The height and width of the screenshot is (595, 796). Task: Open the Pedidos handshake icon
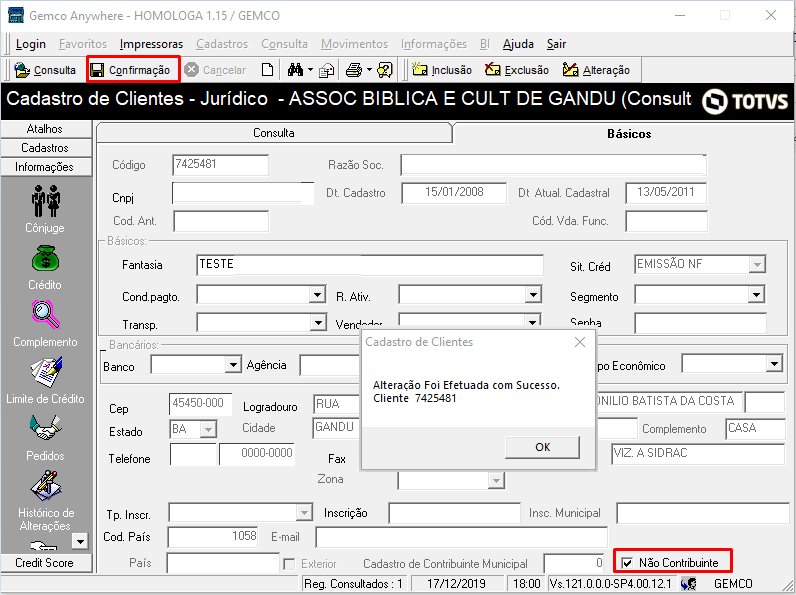[45, 428]
